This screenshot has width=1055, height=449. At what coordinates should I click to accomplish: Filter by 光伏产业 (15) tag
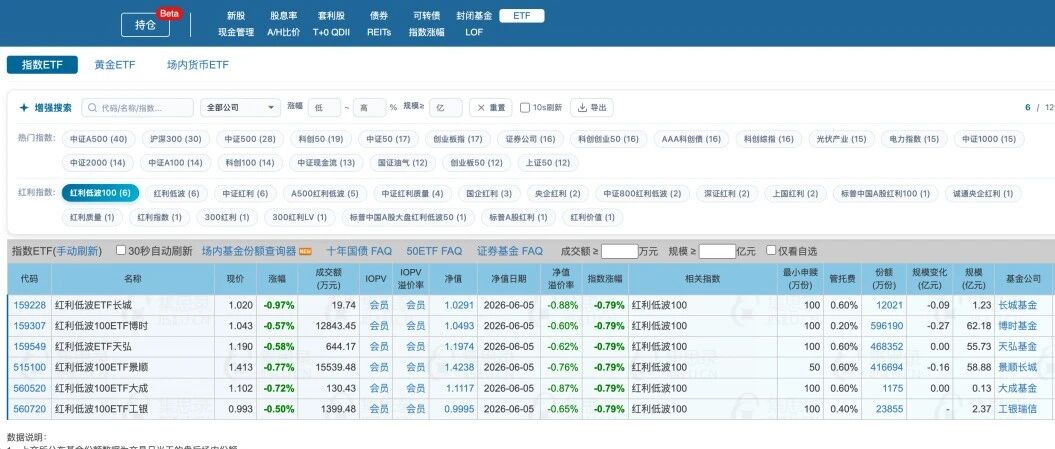841,139
